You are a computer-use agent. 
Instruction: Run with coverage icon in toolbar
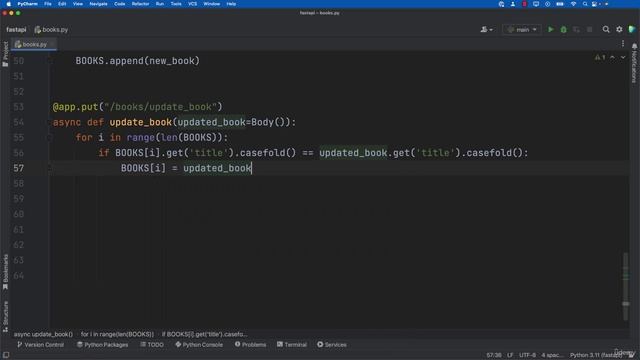pos(576,29)
